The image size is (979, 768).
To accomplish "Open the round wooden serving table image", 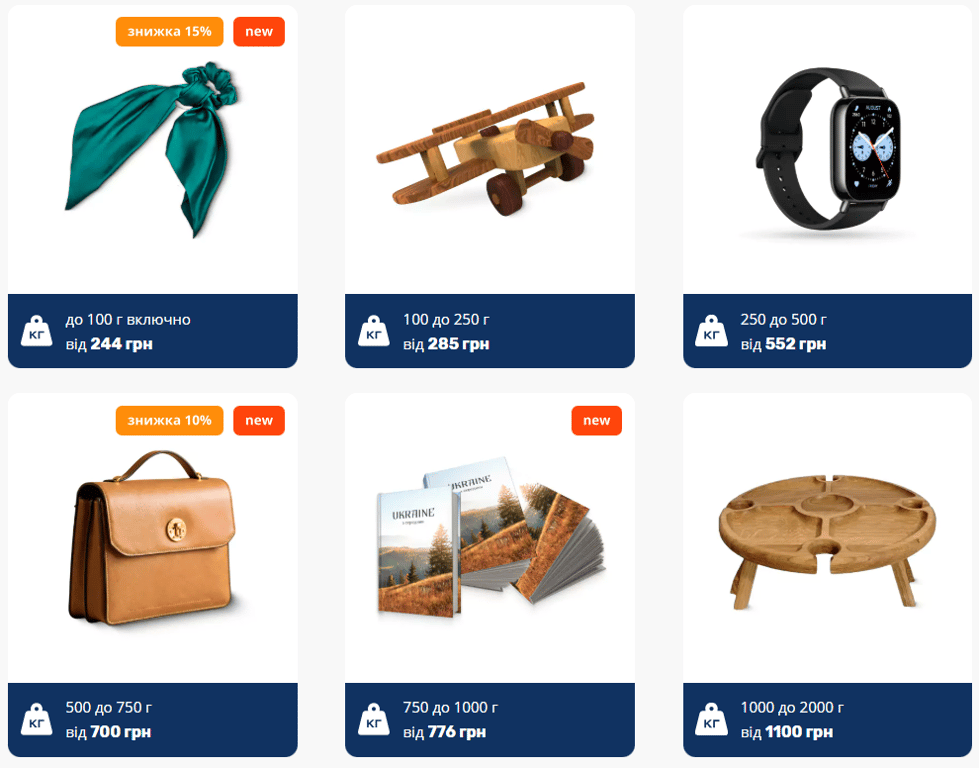I will (x=827, y=541).
